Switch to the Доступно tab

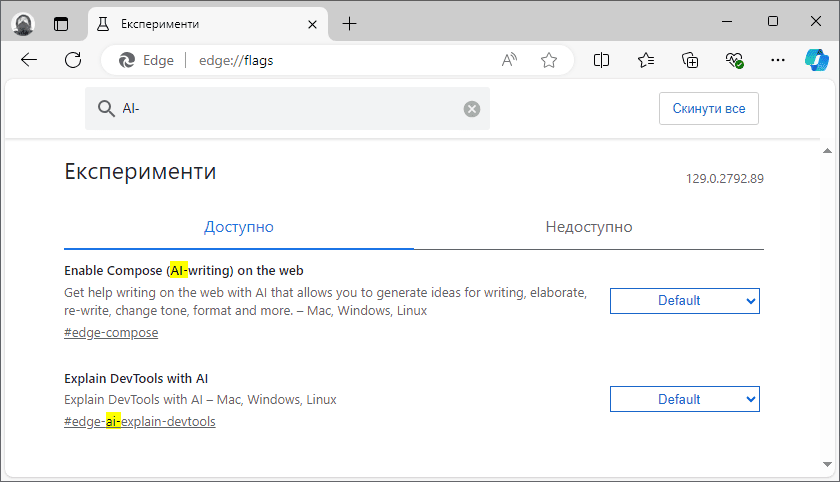coord(238,227)
